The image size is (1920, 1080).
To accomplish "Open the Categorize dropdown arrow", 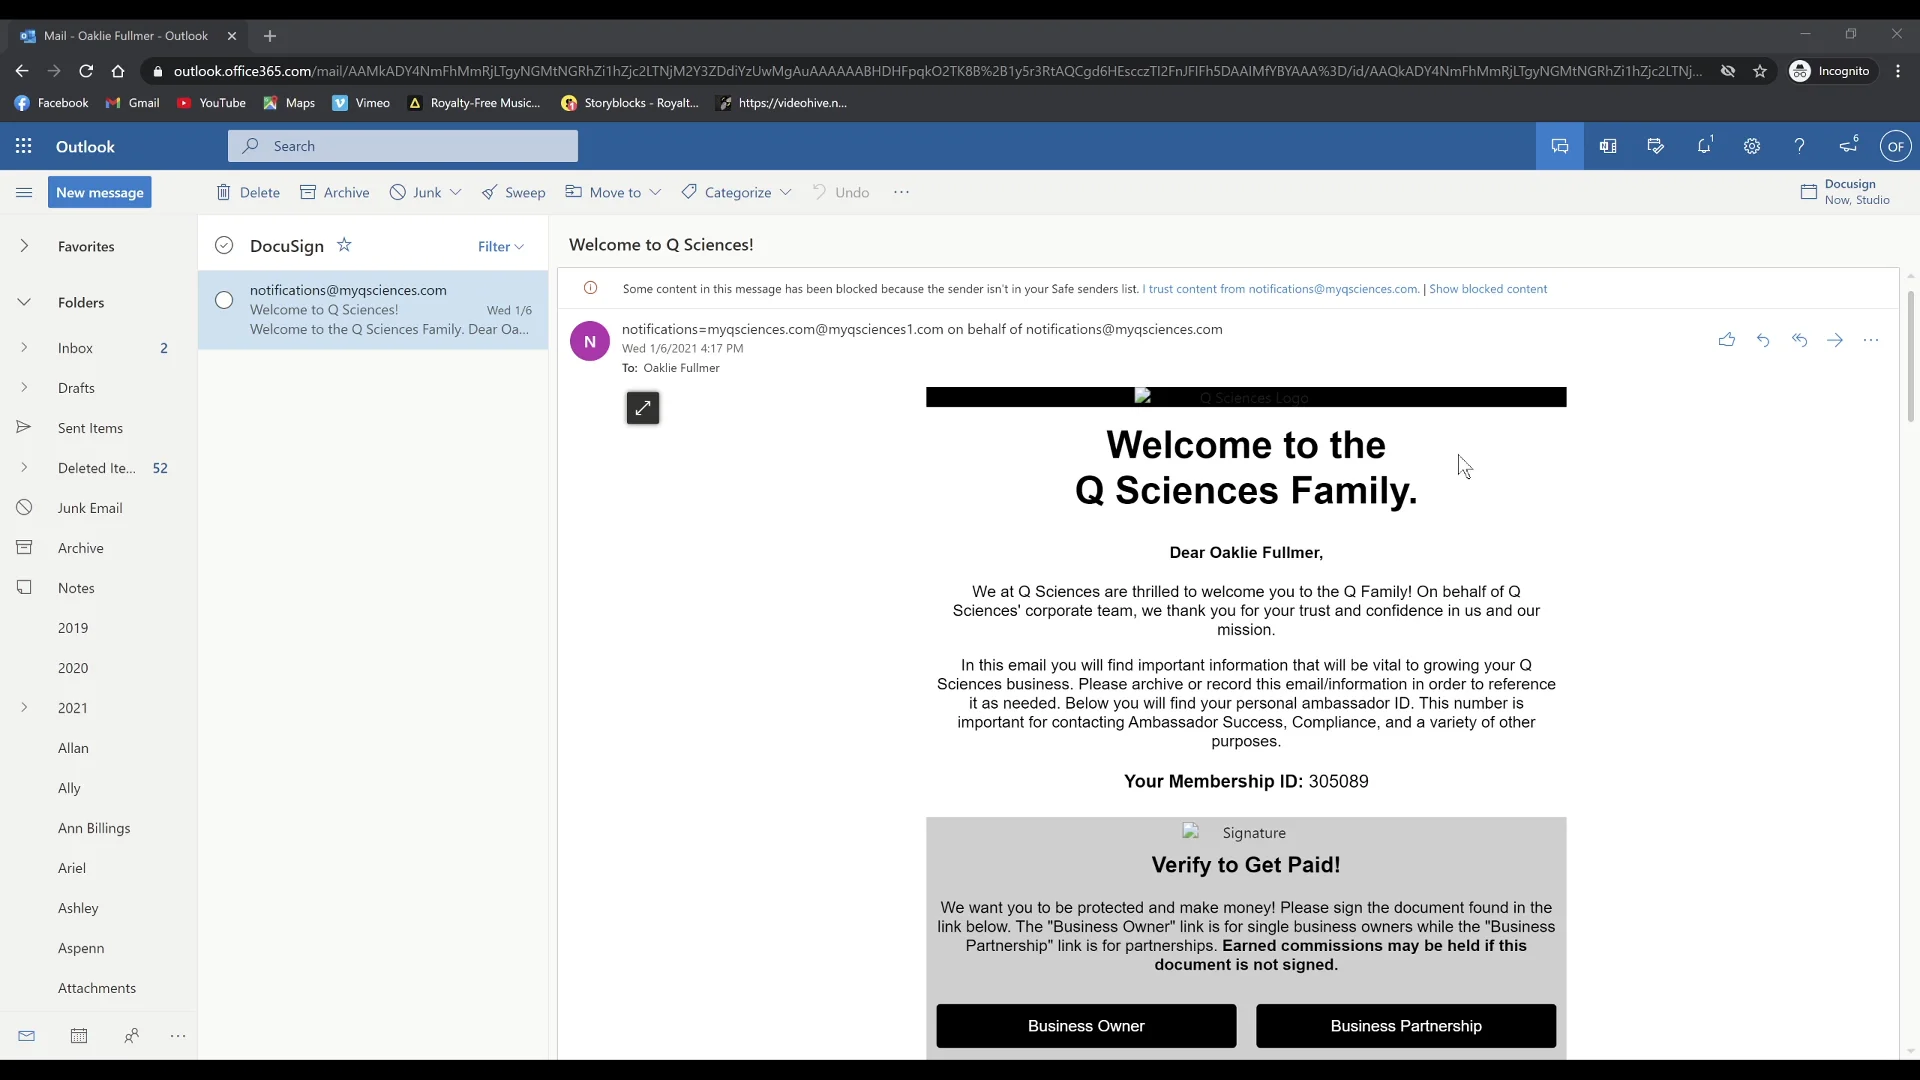I will (x=786, y=192).
